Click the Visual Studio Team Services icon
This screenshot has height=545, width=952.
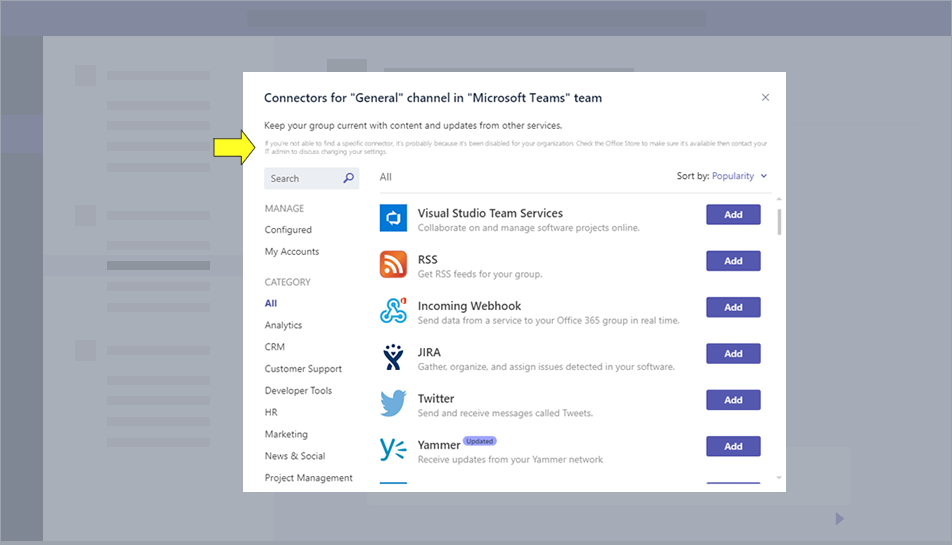pyautogui.click(x=393, y=218)
